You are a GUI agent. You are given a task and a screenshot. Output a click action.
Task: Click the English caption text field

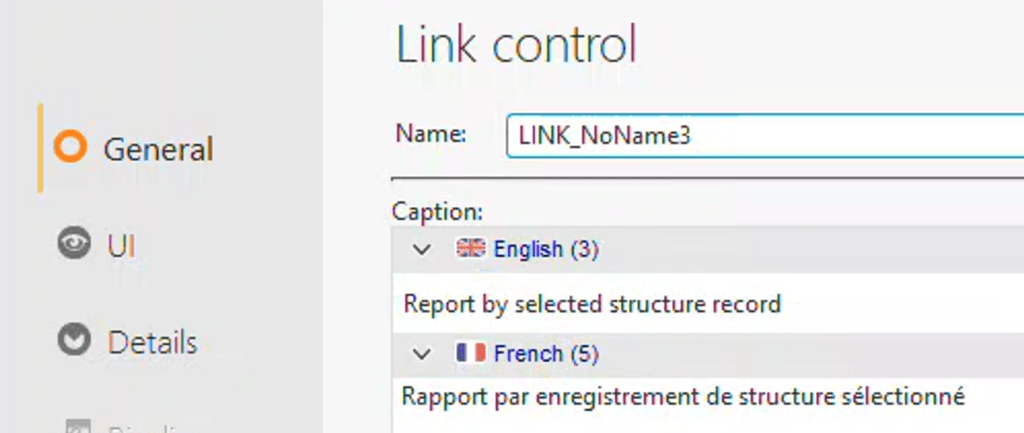click(x=700, y=303)
